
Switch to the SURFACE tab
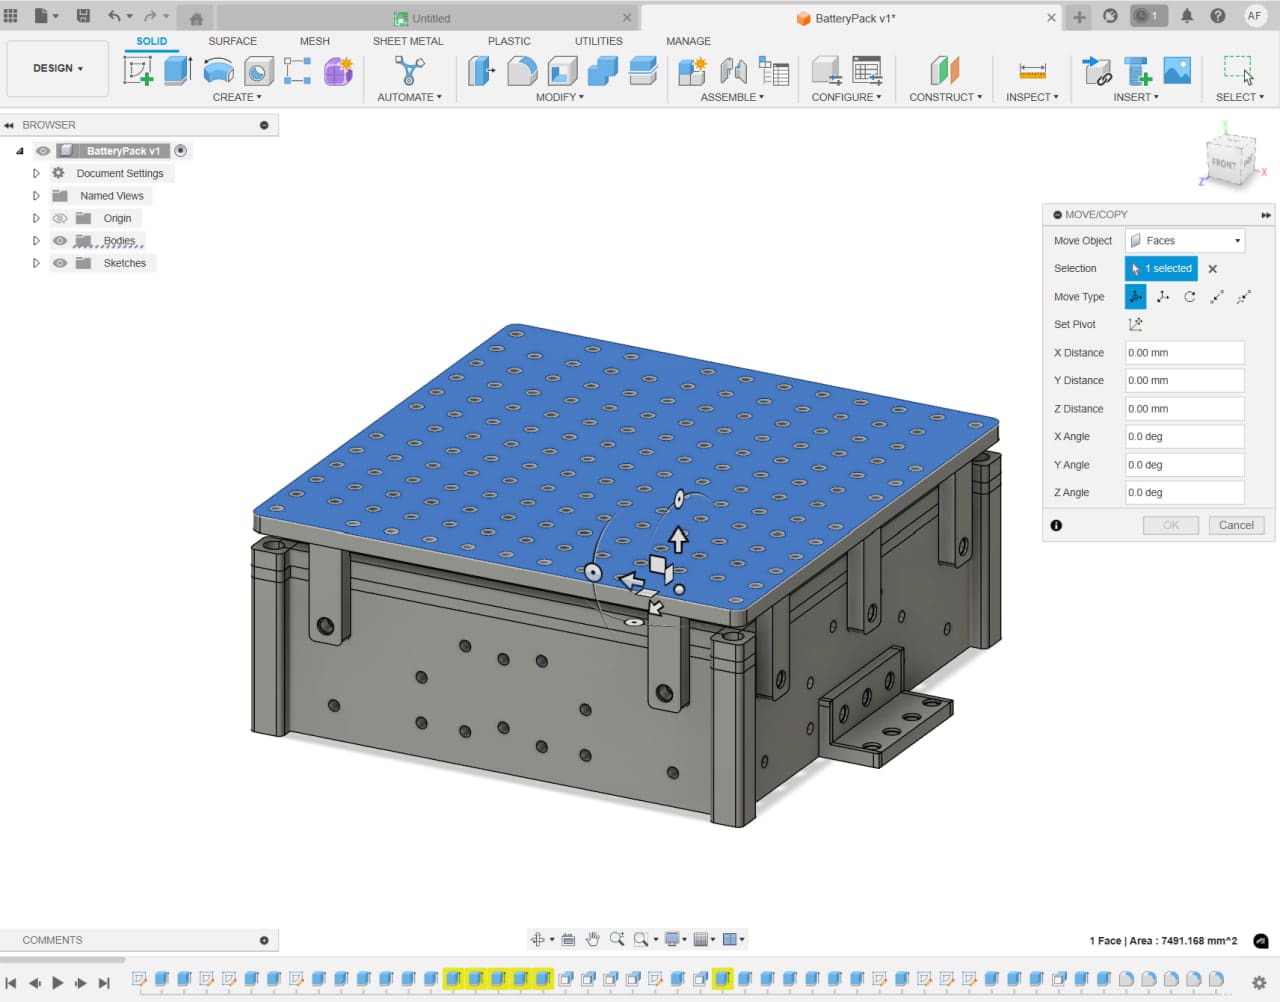pos(232,41)
